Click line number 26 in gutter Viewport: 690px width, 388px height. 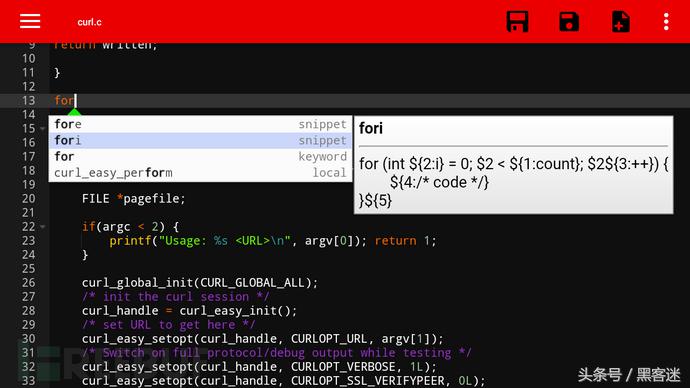(29, 282)
